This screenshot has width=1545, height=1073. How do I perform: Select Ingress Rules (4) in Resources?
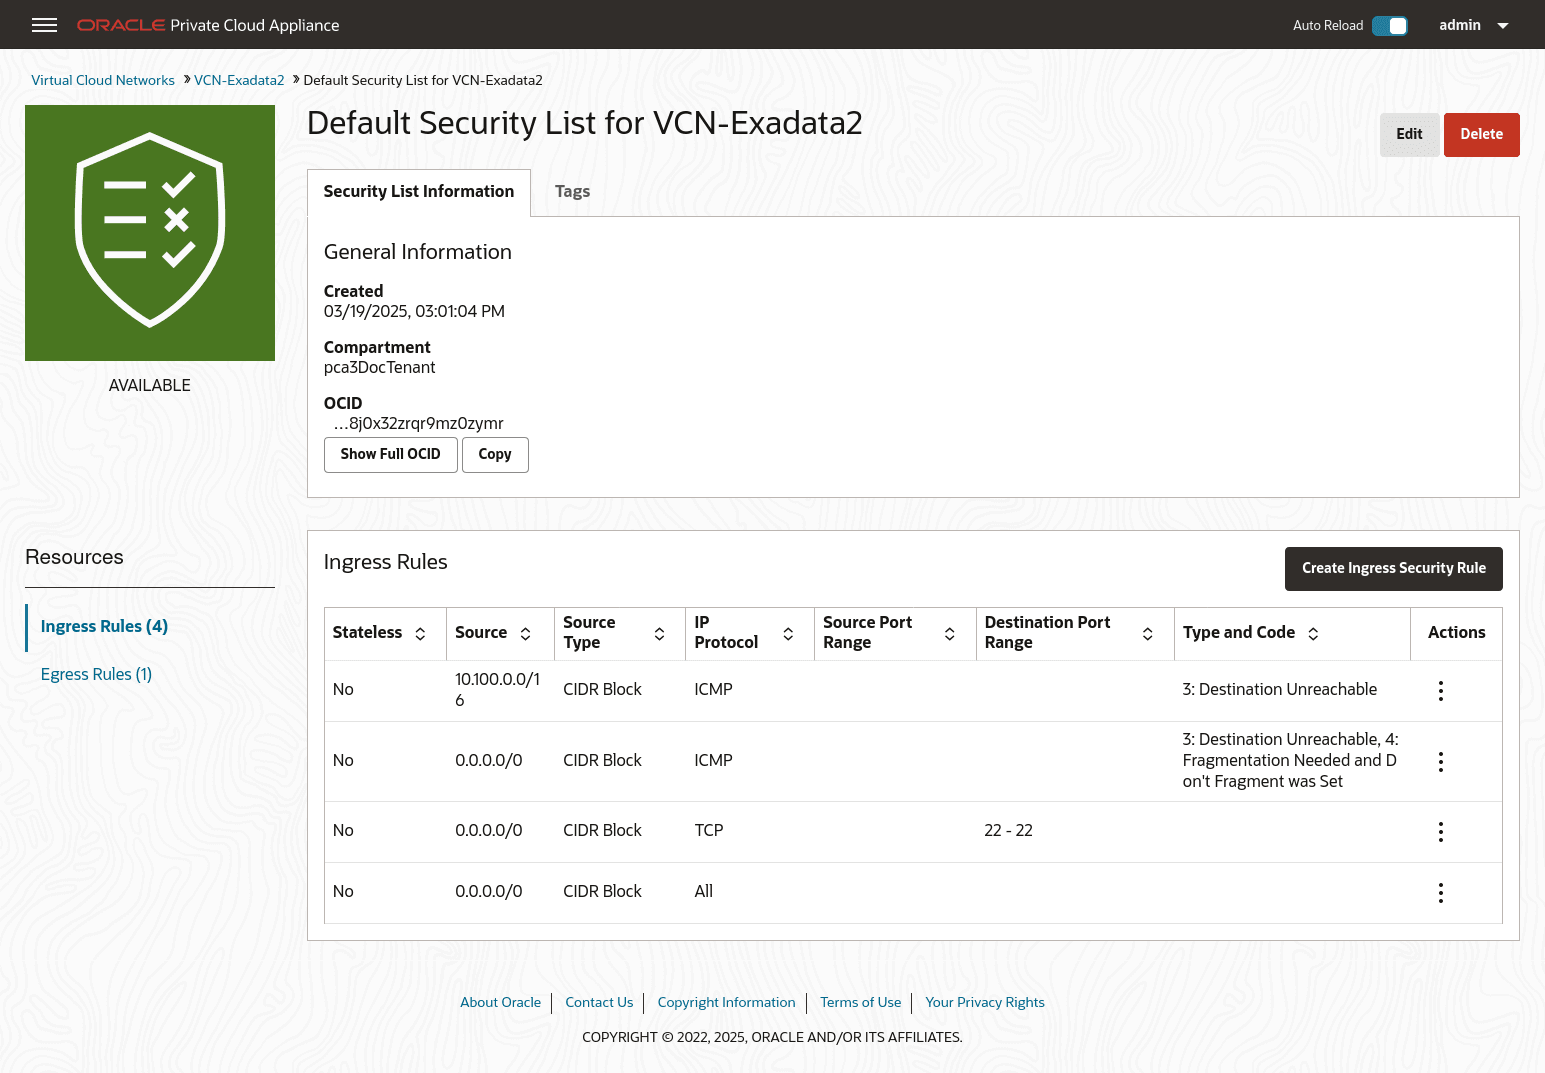[104, 626]
